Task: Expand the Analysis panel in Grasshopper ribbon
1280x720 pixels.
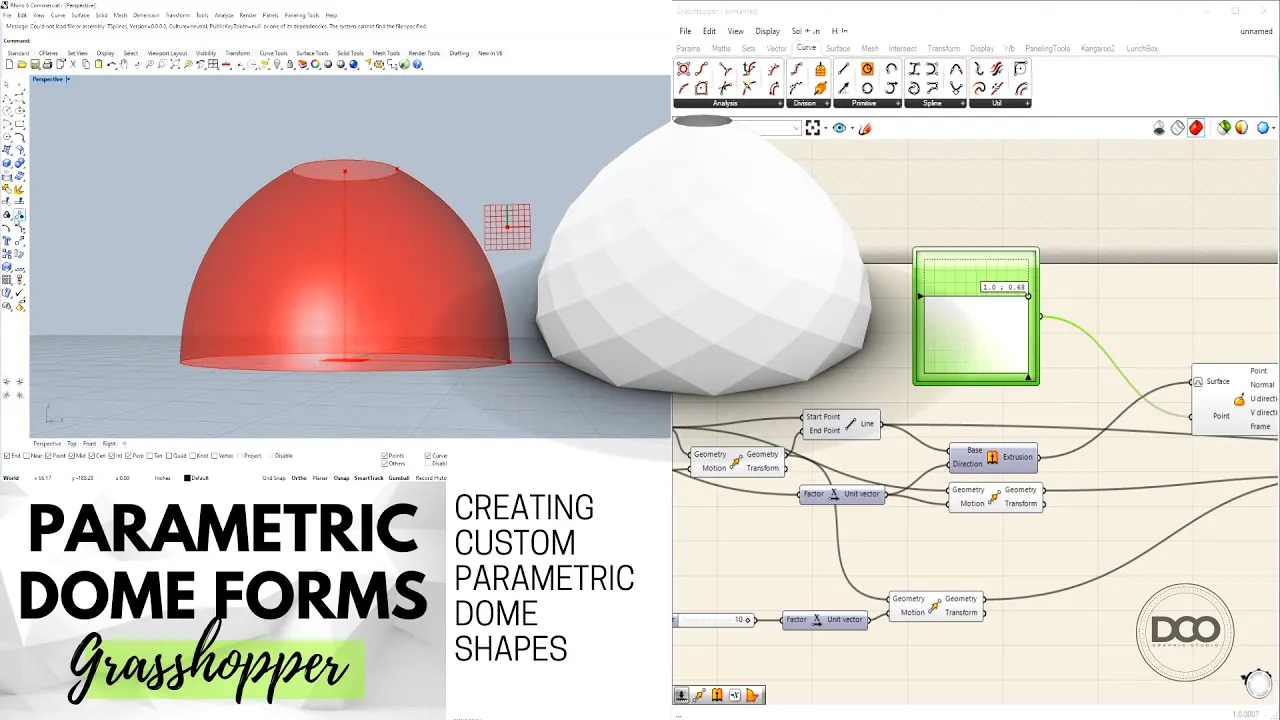Action: tap(780, 103)
